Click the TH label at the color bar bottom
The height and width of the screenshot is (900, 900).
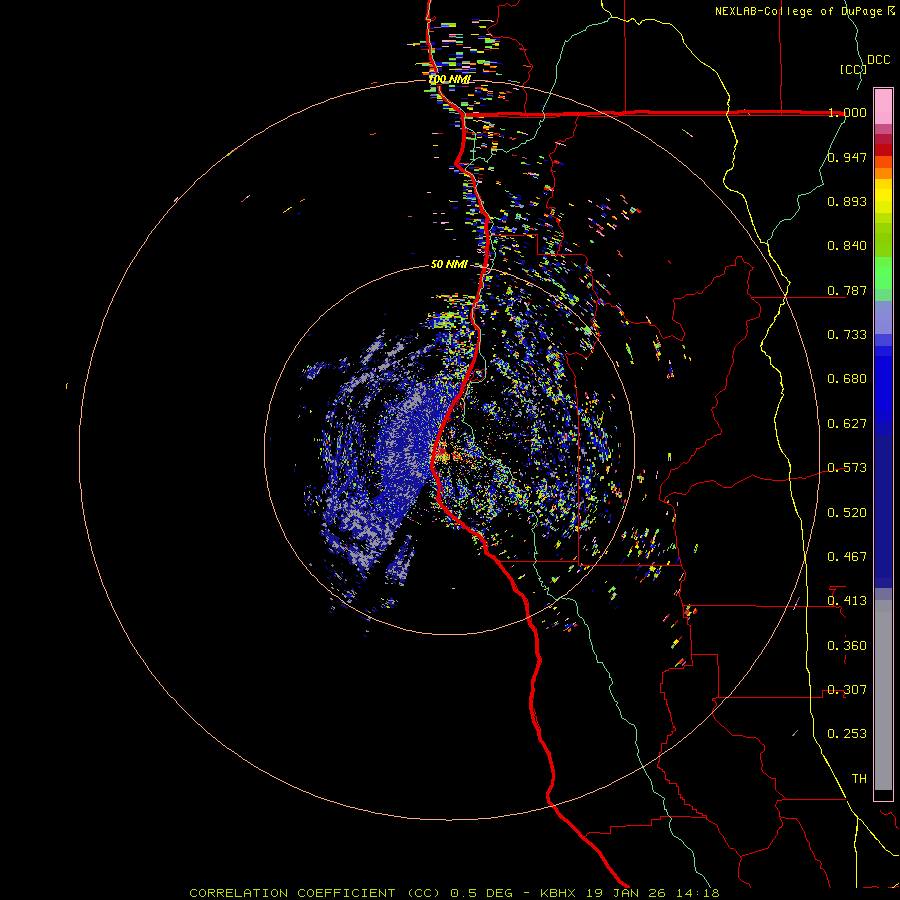859,779
